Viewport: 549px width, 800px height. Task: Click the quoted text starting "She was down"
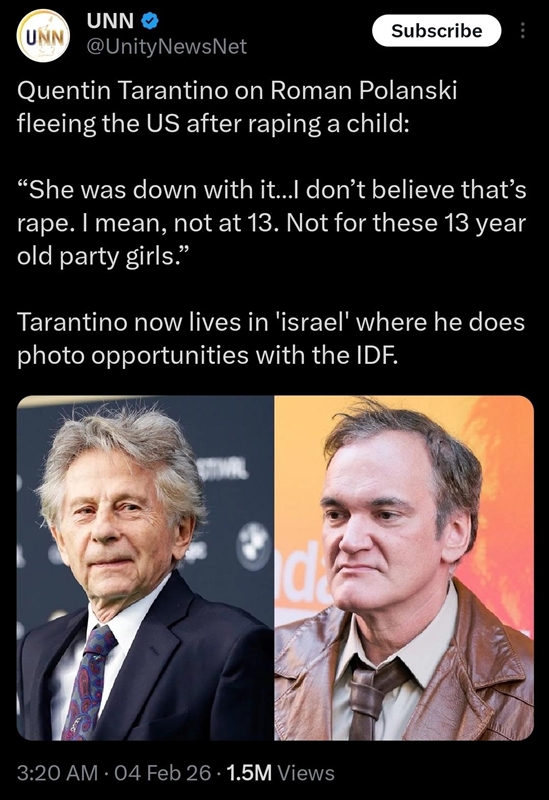coord(271,223)
